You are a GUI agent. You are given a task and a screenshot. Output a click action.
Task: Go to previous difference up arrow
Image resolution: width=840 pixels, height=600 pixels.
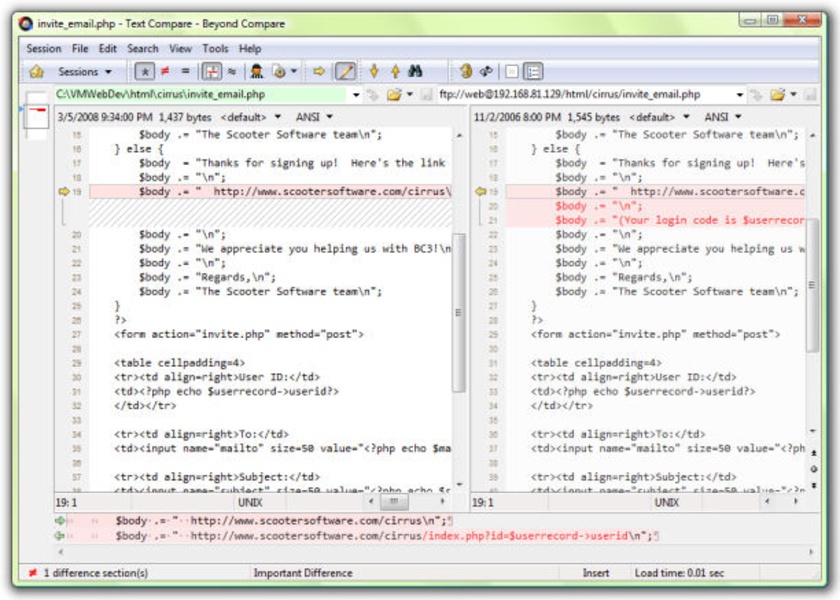coord(395,72)
